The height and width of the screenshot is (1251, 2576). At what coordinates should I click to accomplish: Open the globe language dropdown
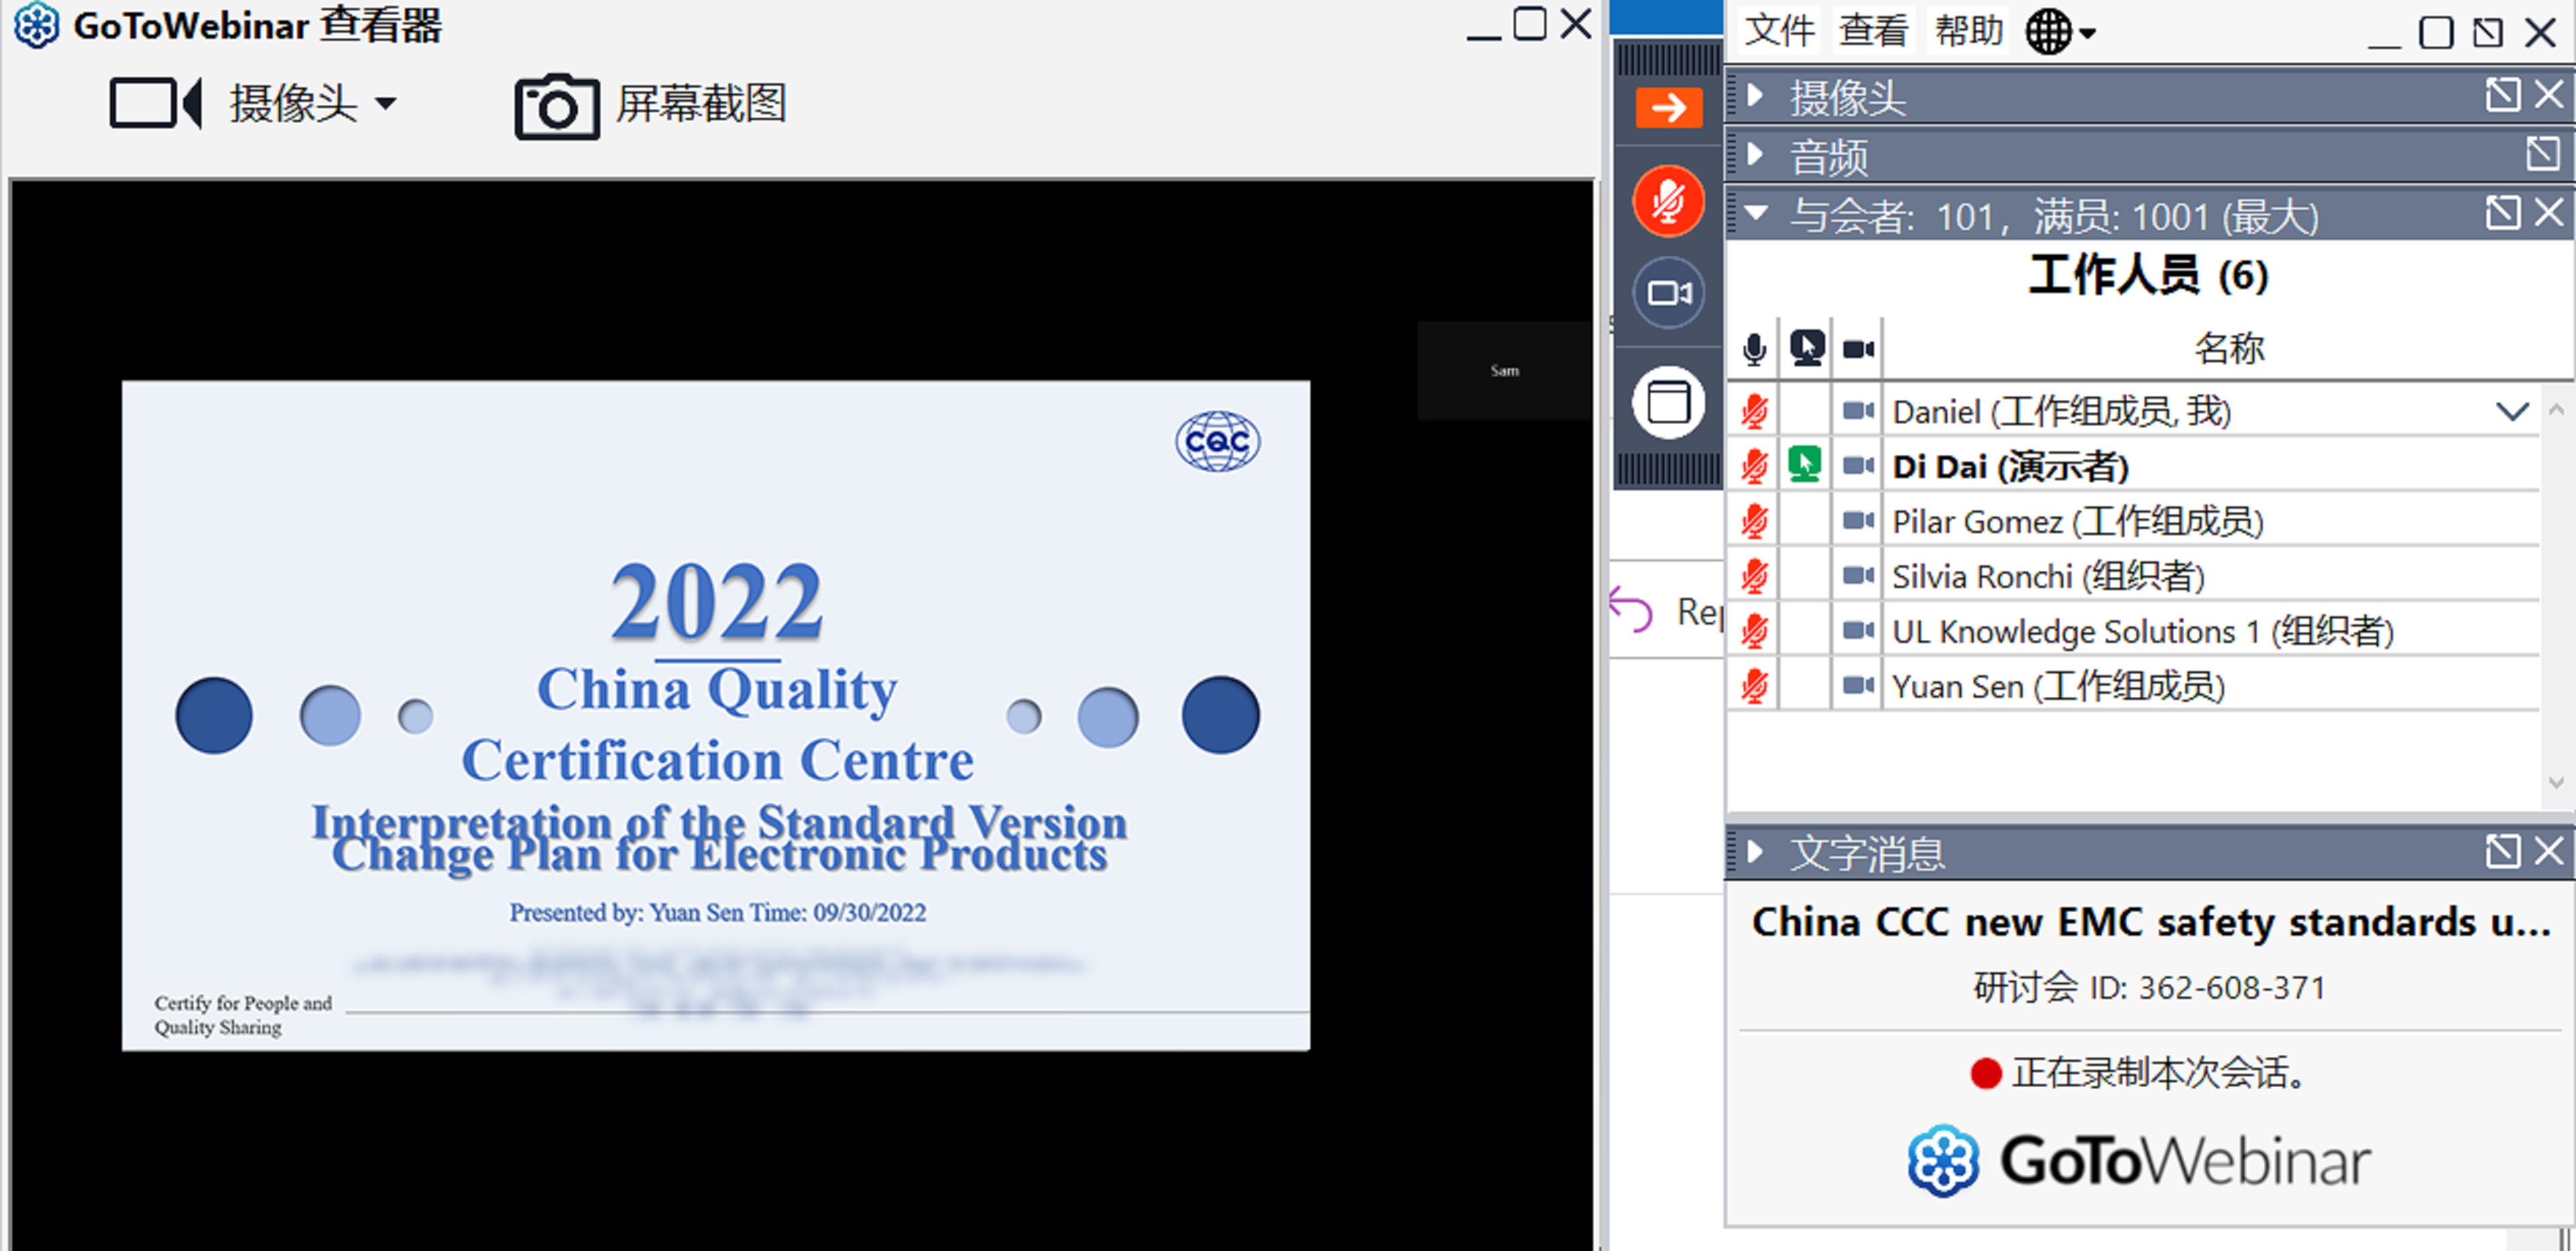(2060, 32)
